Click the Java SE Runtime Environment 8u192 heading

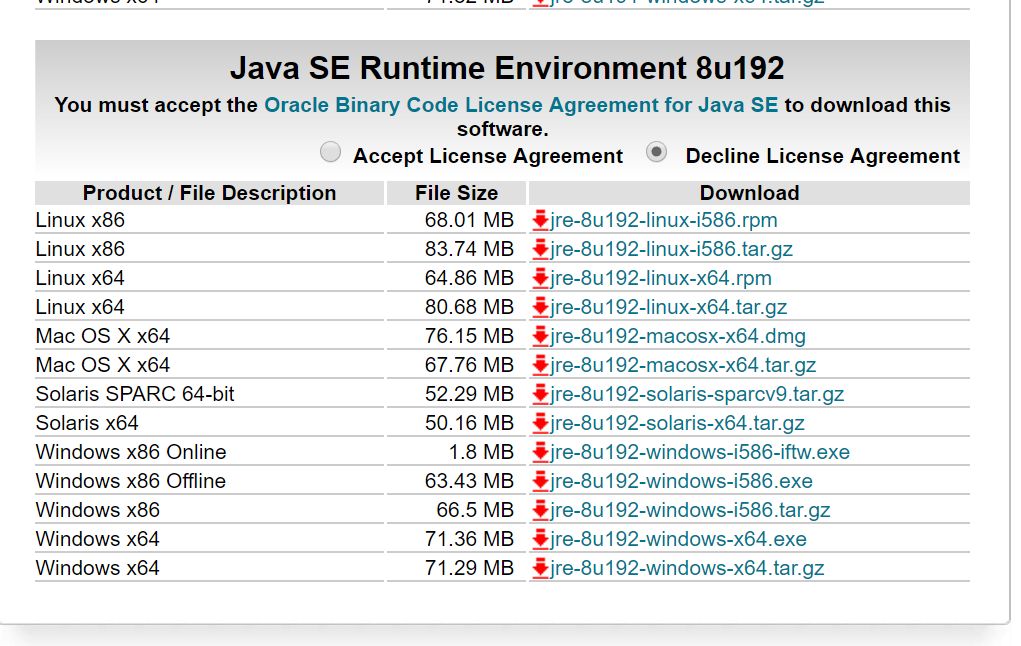[x=506, y=68]
